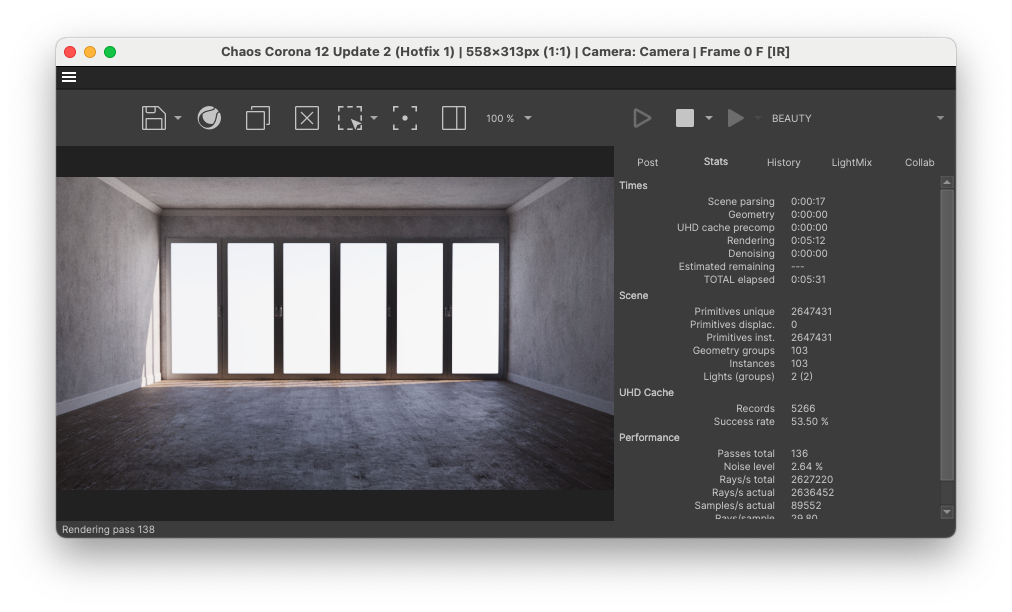Image resolution: width=1012 pixels, height=612 pixels.
Task: Click the window title bar text
Action: 505,52
